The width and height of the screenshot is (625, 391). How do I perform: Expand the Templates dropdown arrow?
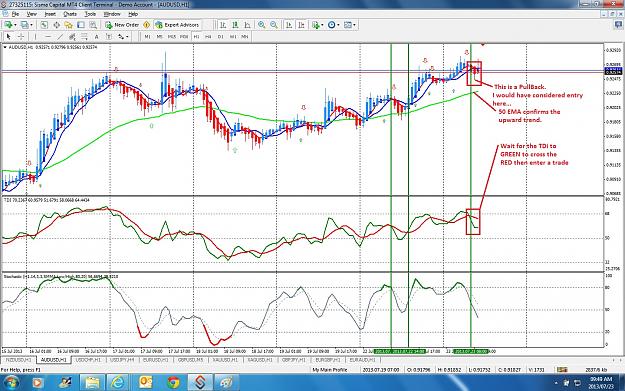(x=354, y=25)
